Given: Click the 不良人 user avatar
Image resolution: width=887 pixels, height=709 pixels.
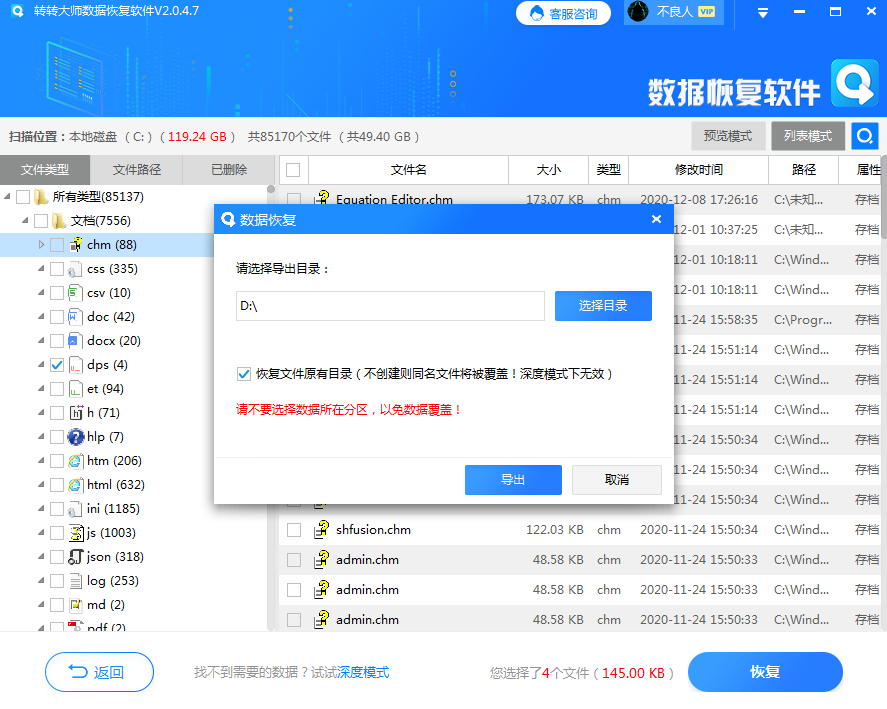Looking at the screenshot, I should [x=637, y=13].
